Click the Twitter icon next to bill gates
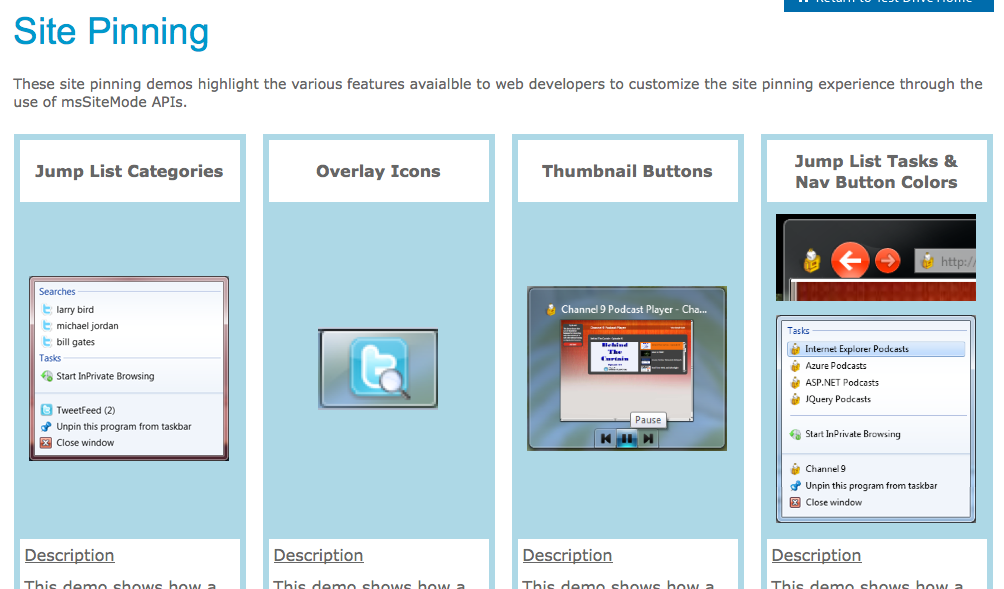This screenshot has width=1004, height=589. pyautogui.click(x=47, y=342)
